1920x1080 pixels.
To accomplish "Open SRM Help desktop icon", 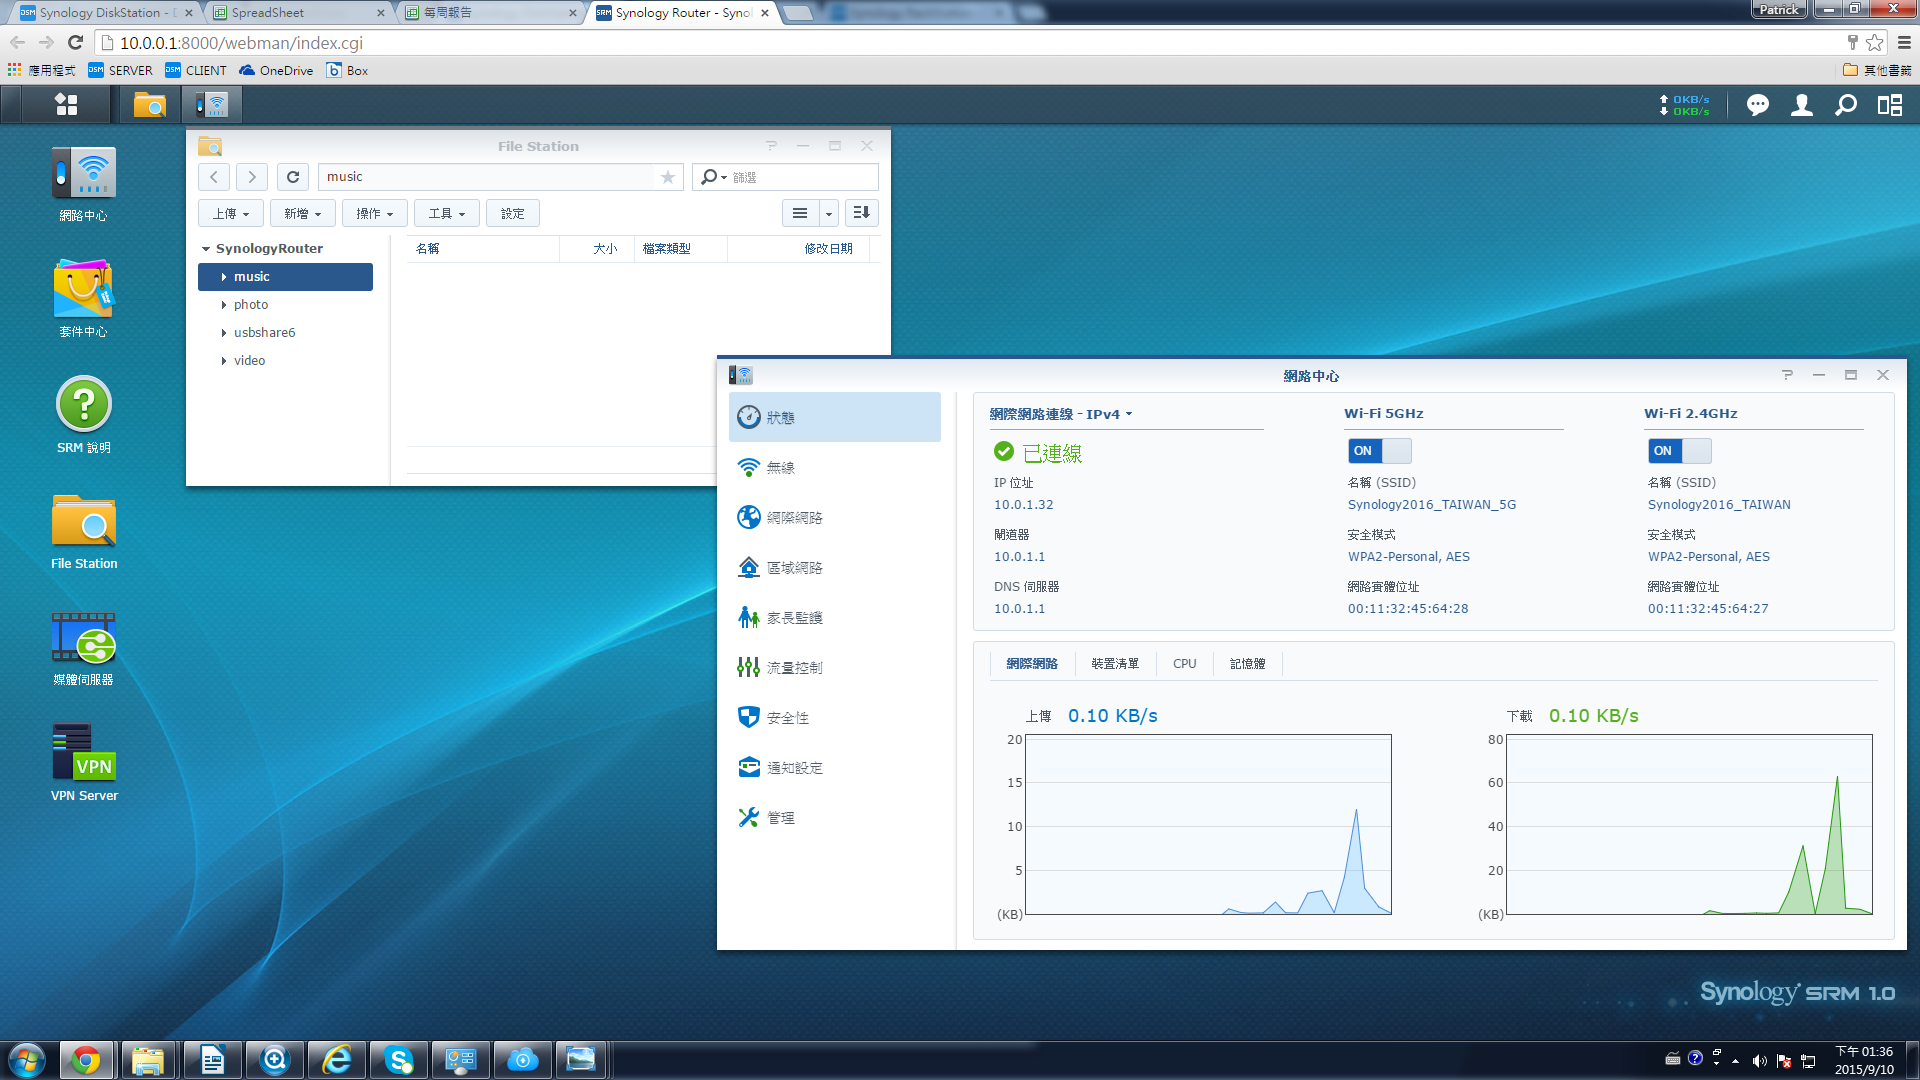I will pyautogui.click(x=83, y=415).
